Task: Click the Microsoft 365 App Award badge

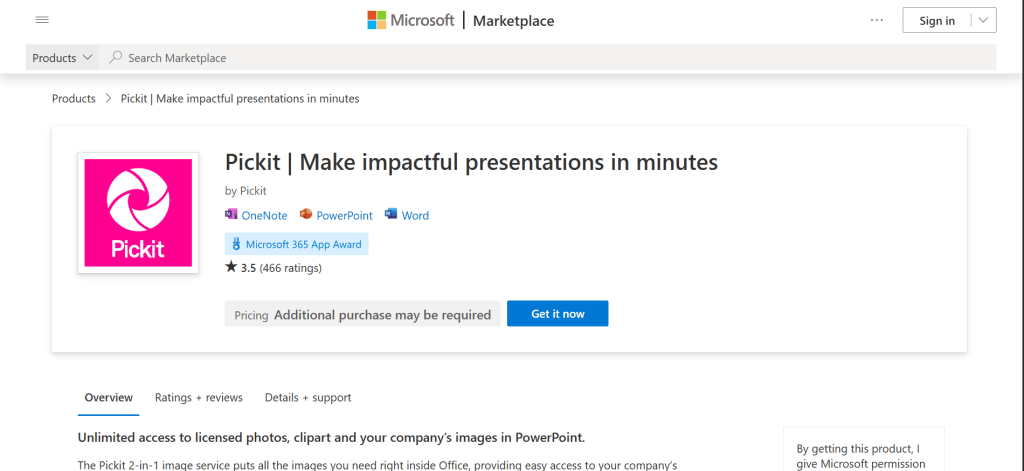Action: [x=297, y=243]
